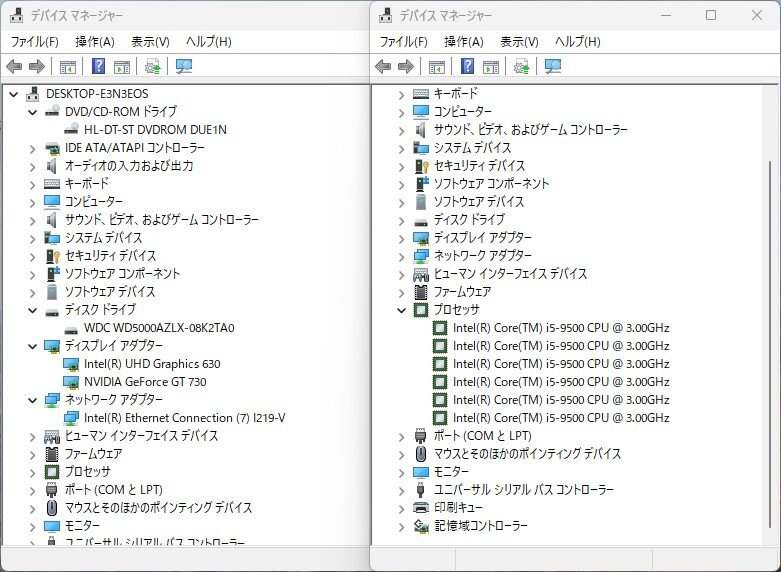
Task: Select HL-DT-ST DVDROM DUE1N text
Action: tap(155, 130)
